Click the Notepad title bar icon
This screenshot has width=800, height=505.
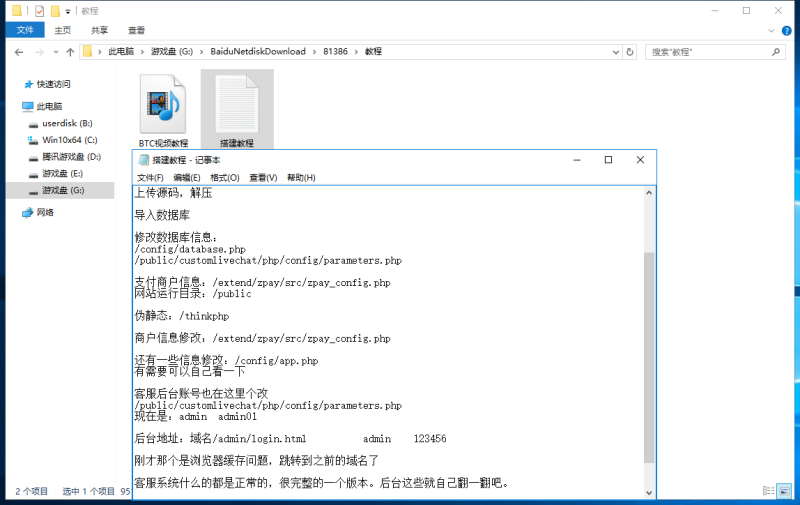pos(144,160)
